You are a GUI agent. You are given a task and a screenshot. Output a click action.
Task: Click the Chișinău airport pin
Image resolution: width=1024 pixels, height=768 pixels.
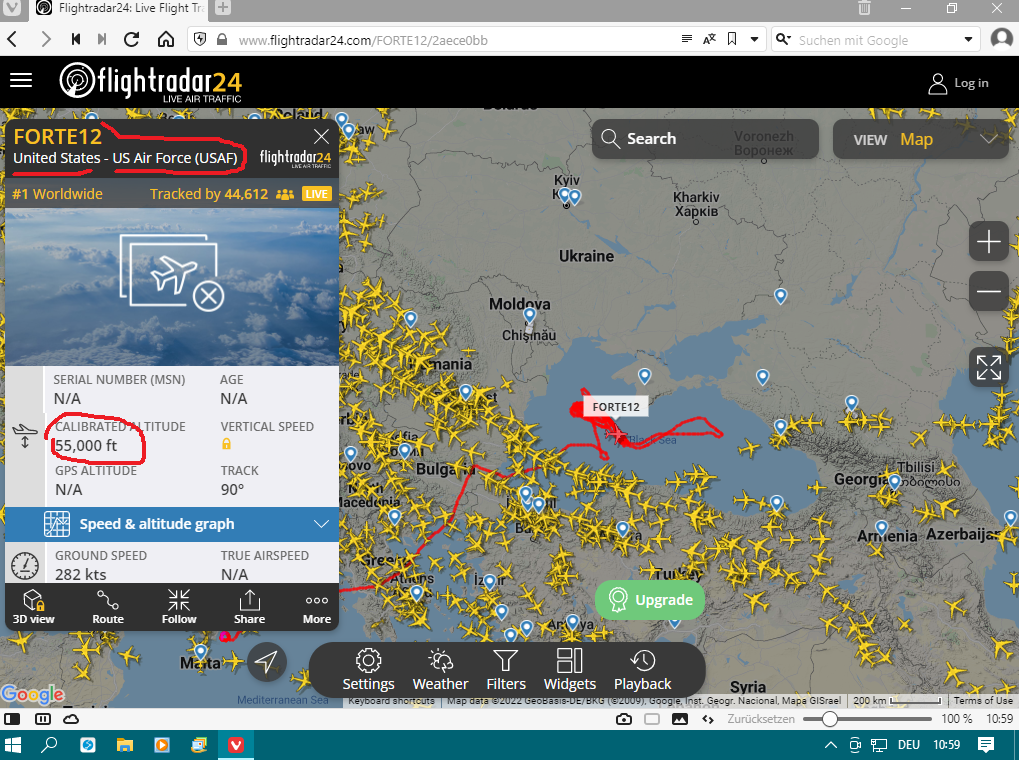(x=530, y=316)
